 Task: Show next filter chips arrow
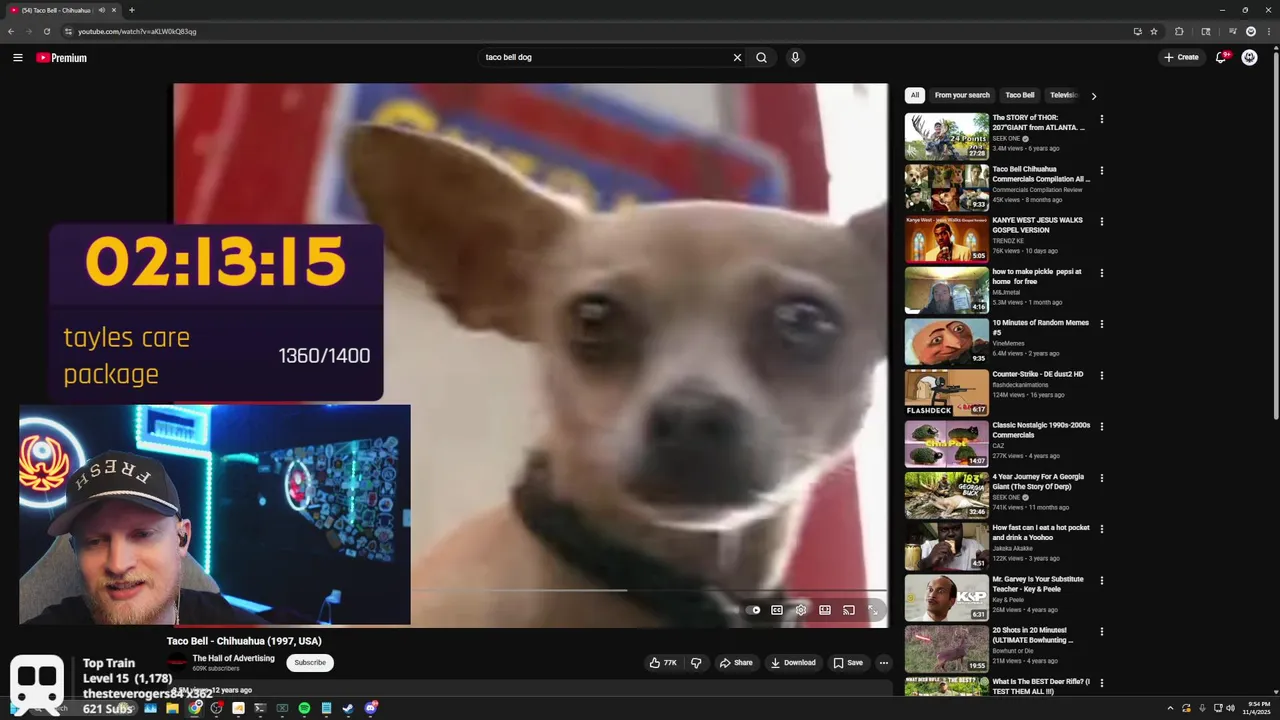[1093, 96]
